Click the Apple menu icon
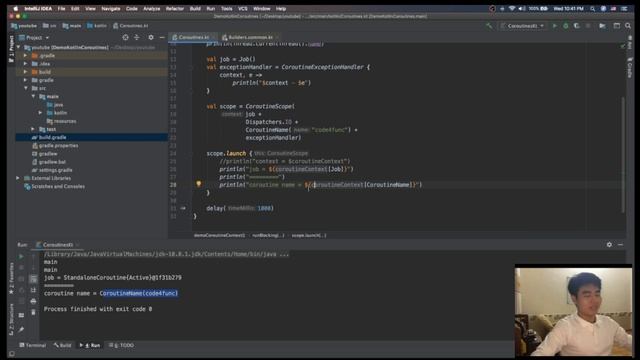Viewport: 640px width, 360px height. click(x=16, y=9)
